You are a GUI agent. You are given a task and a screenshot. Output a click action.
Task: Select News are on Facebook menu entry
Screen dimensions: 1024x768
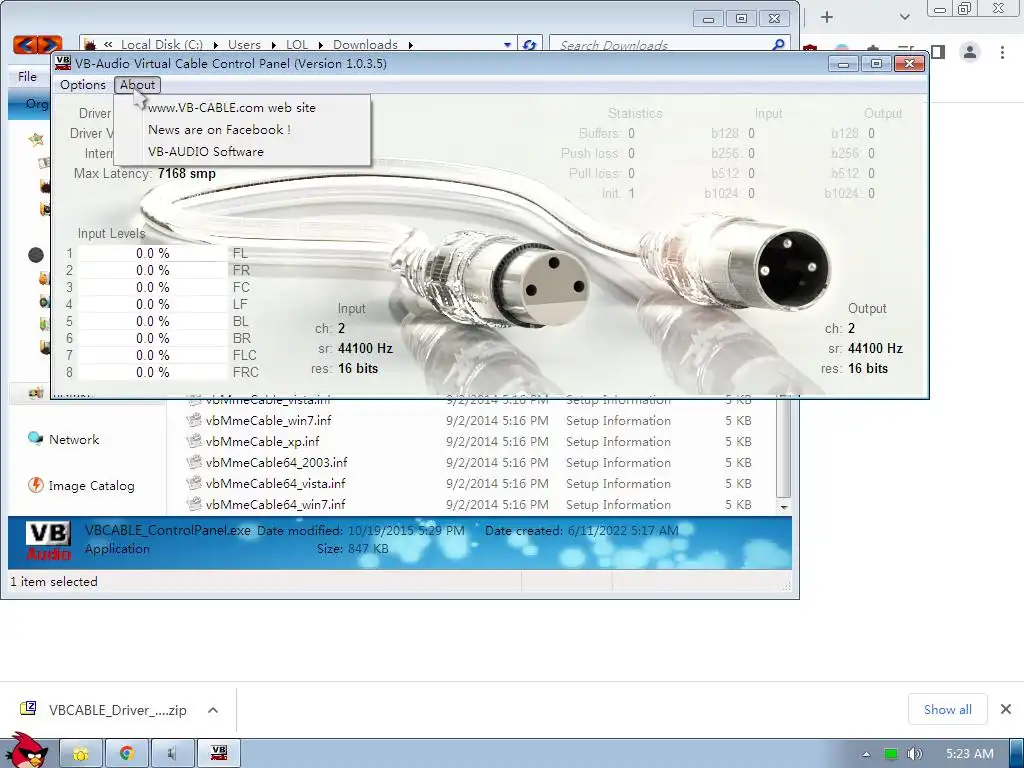(x=219, y=130)
